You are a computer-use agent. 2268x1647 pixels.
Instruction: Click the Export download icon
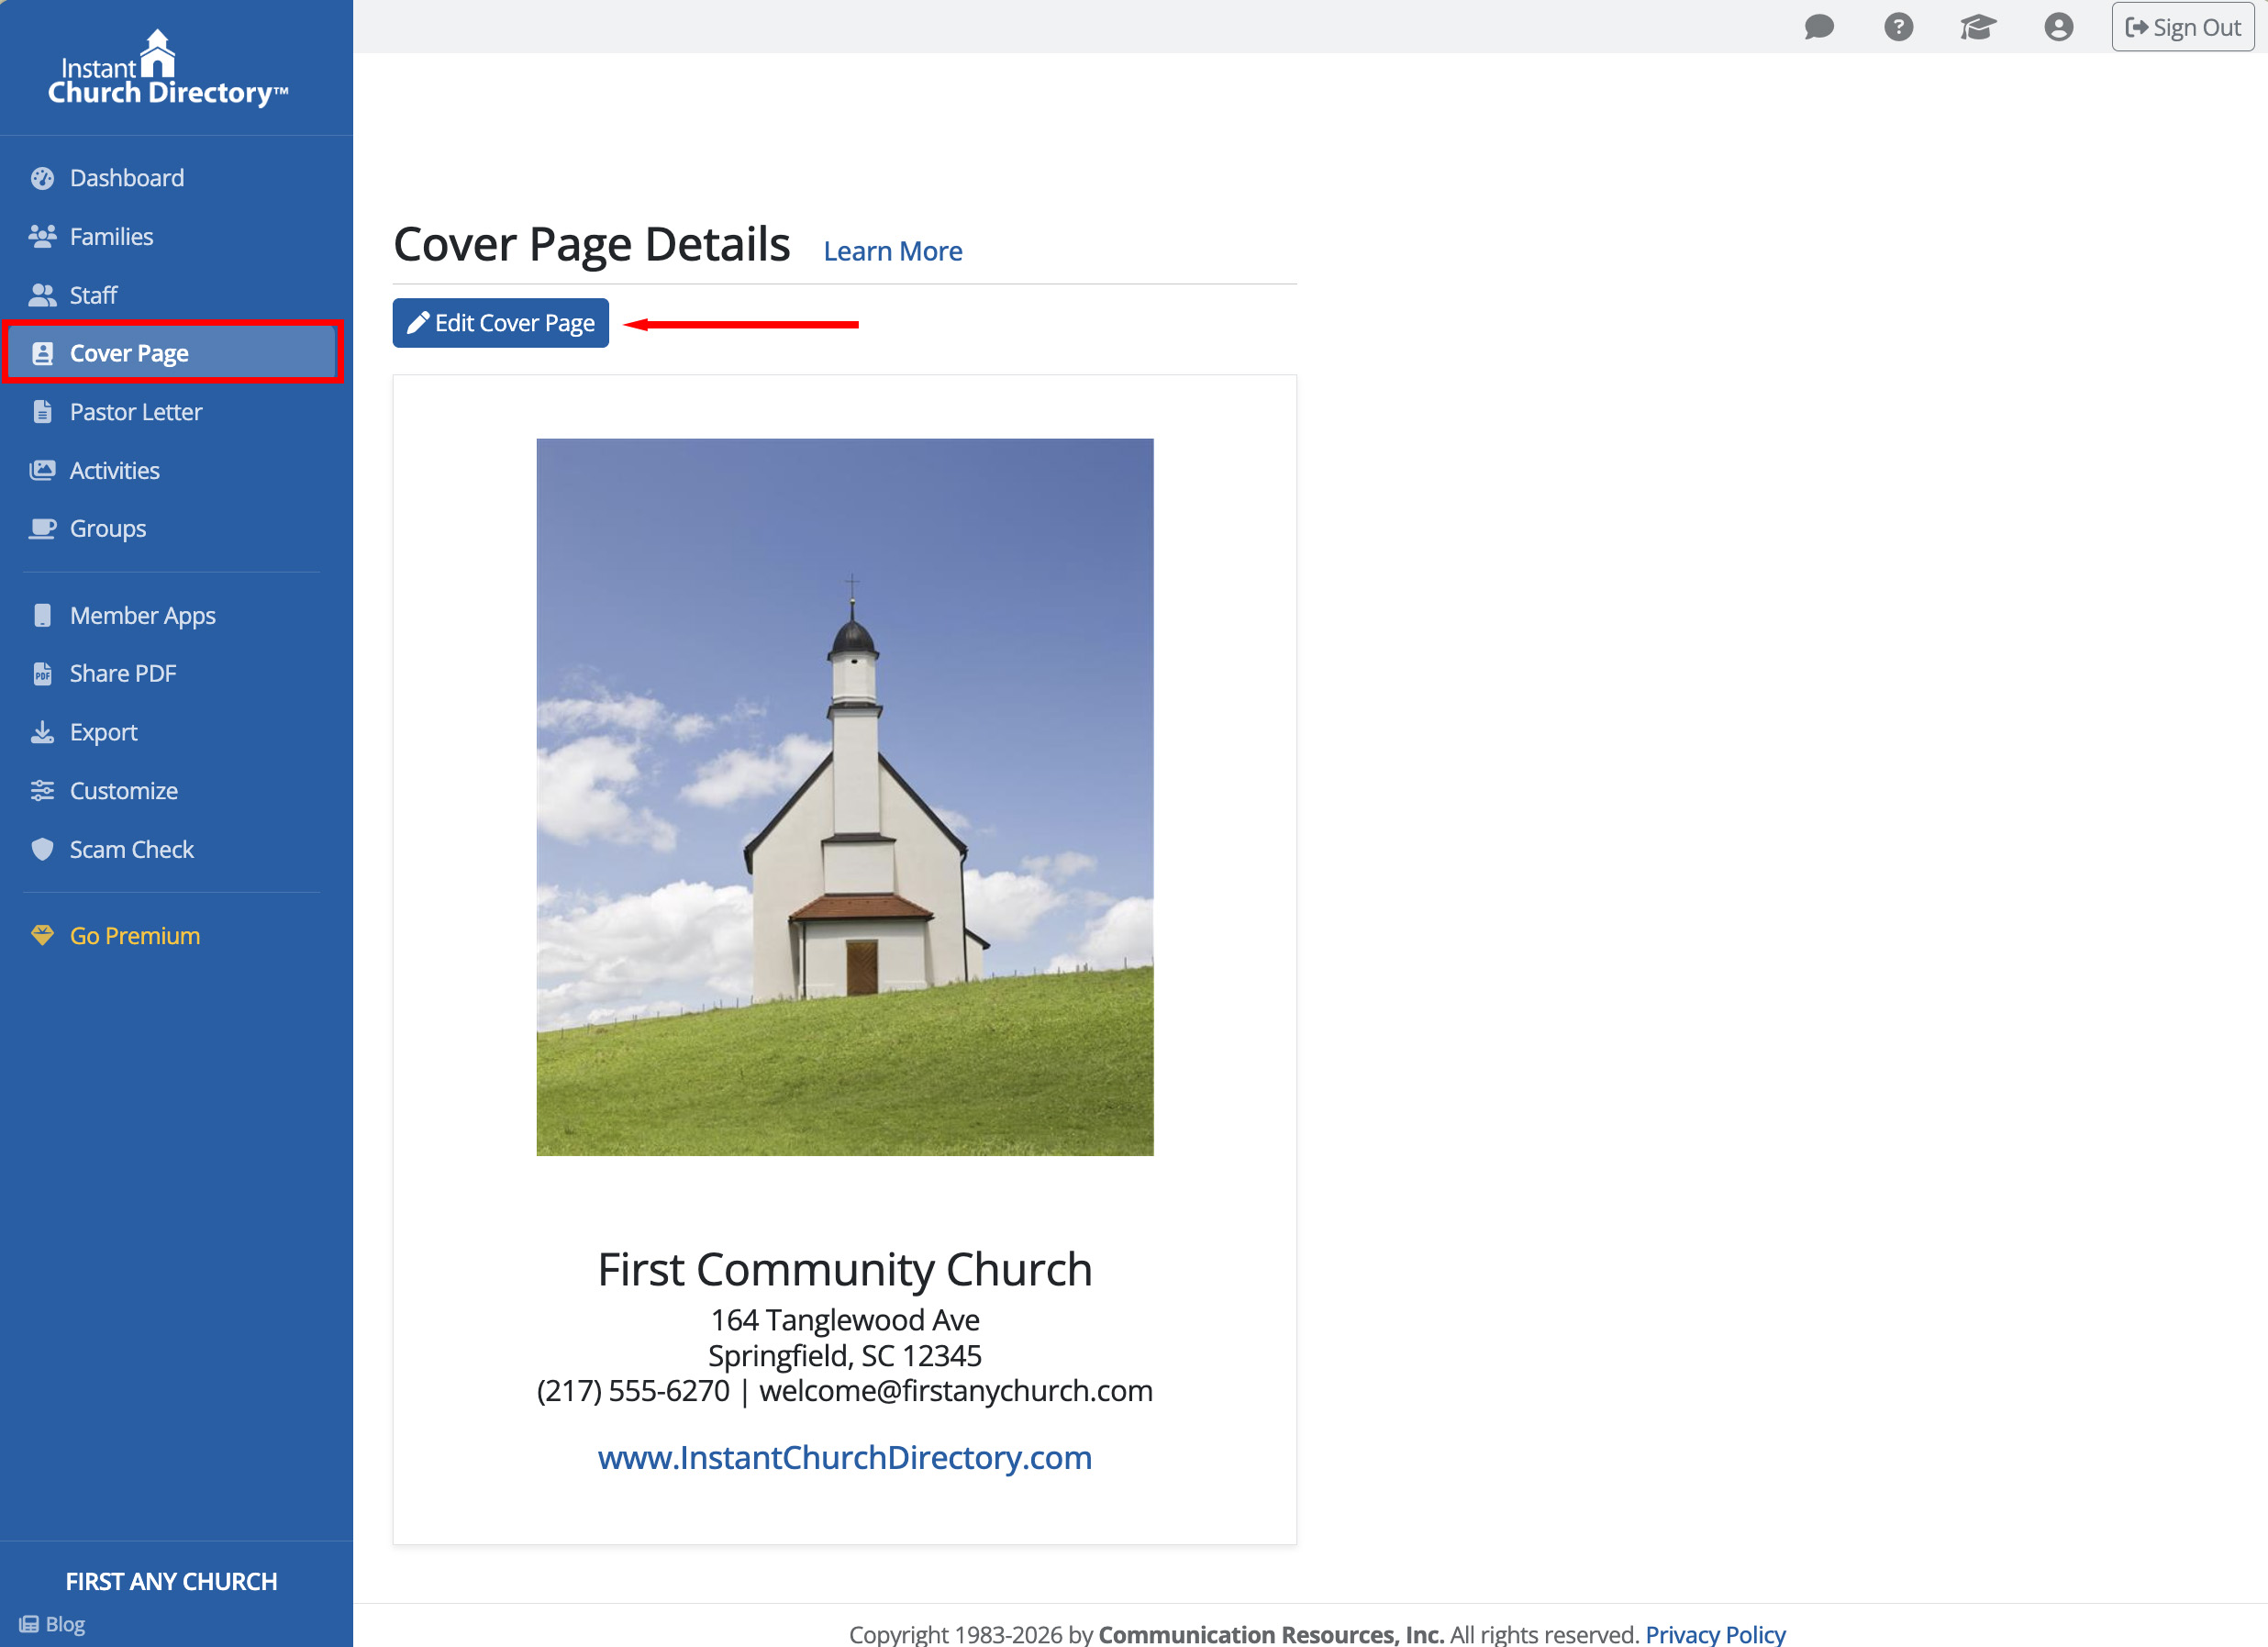[x=42, y=732]
